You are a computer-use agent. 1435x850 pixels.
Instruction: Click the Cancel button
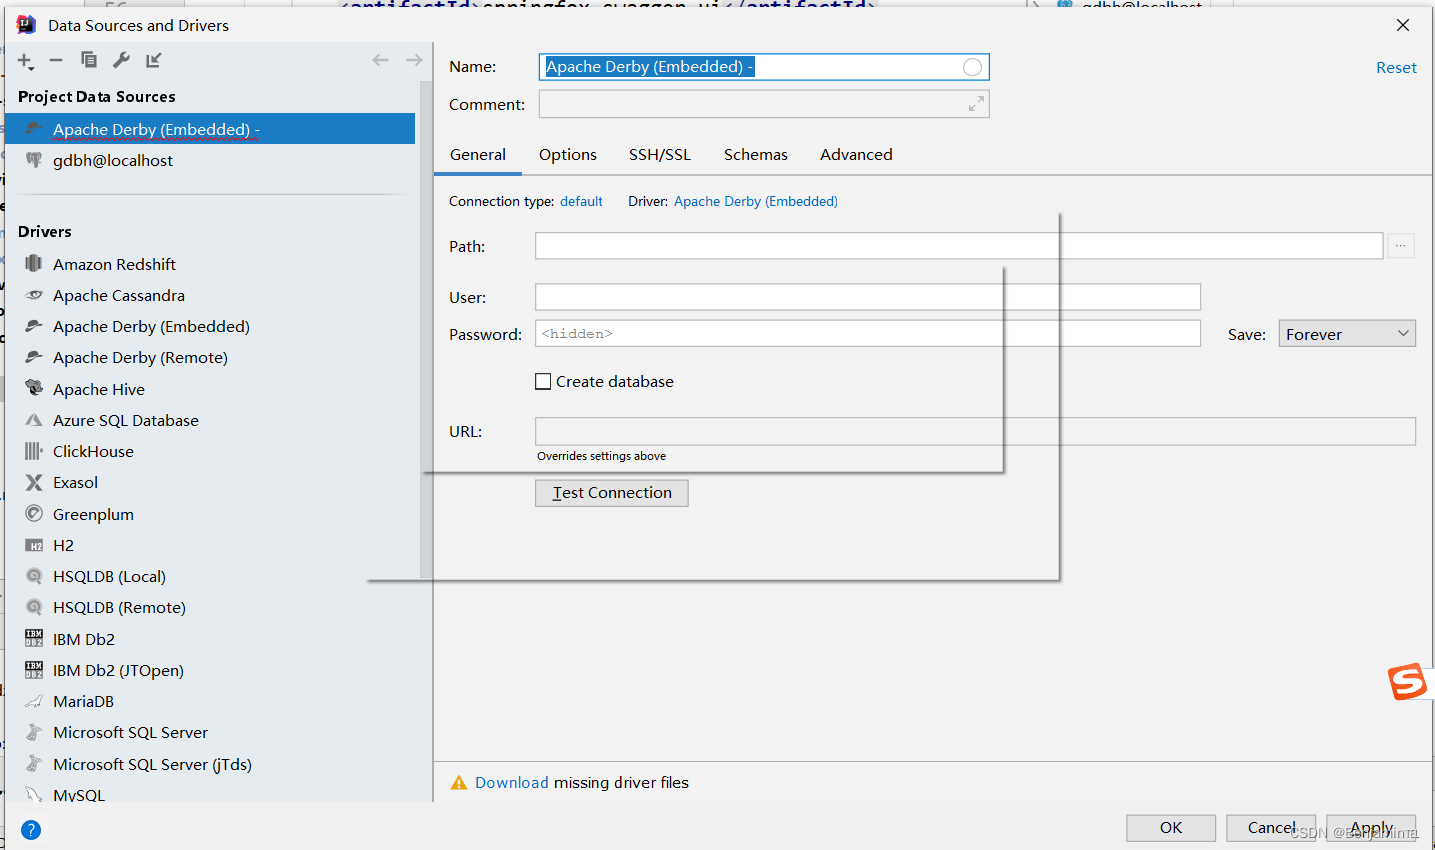1271,828
